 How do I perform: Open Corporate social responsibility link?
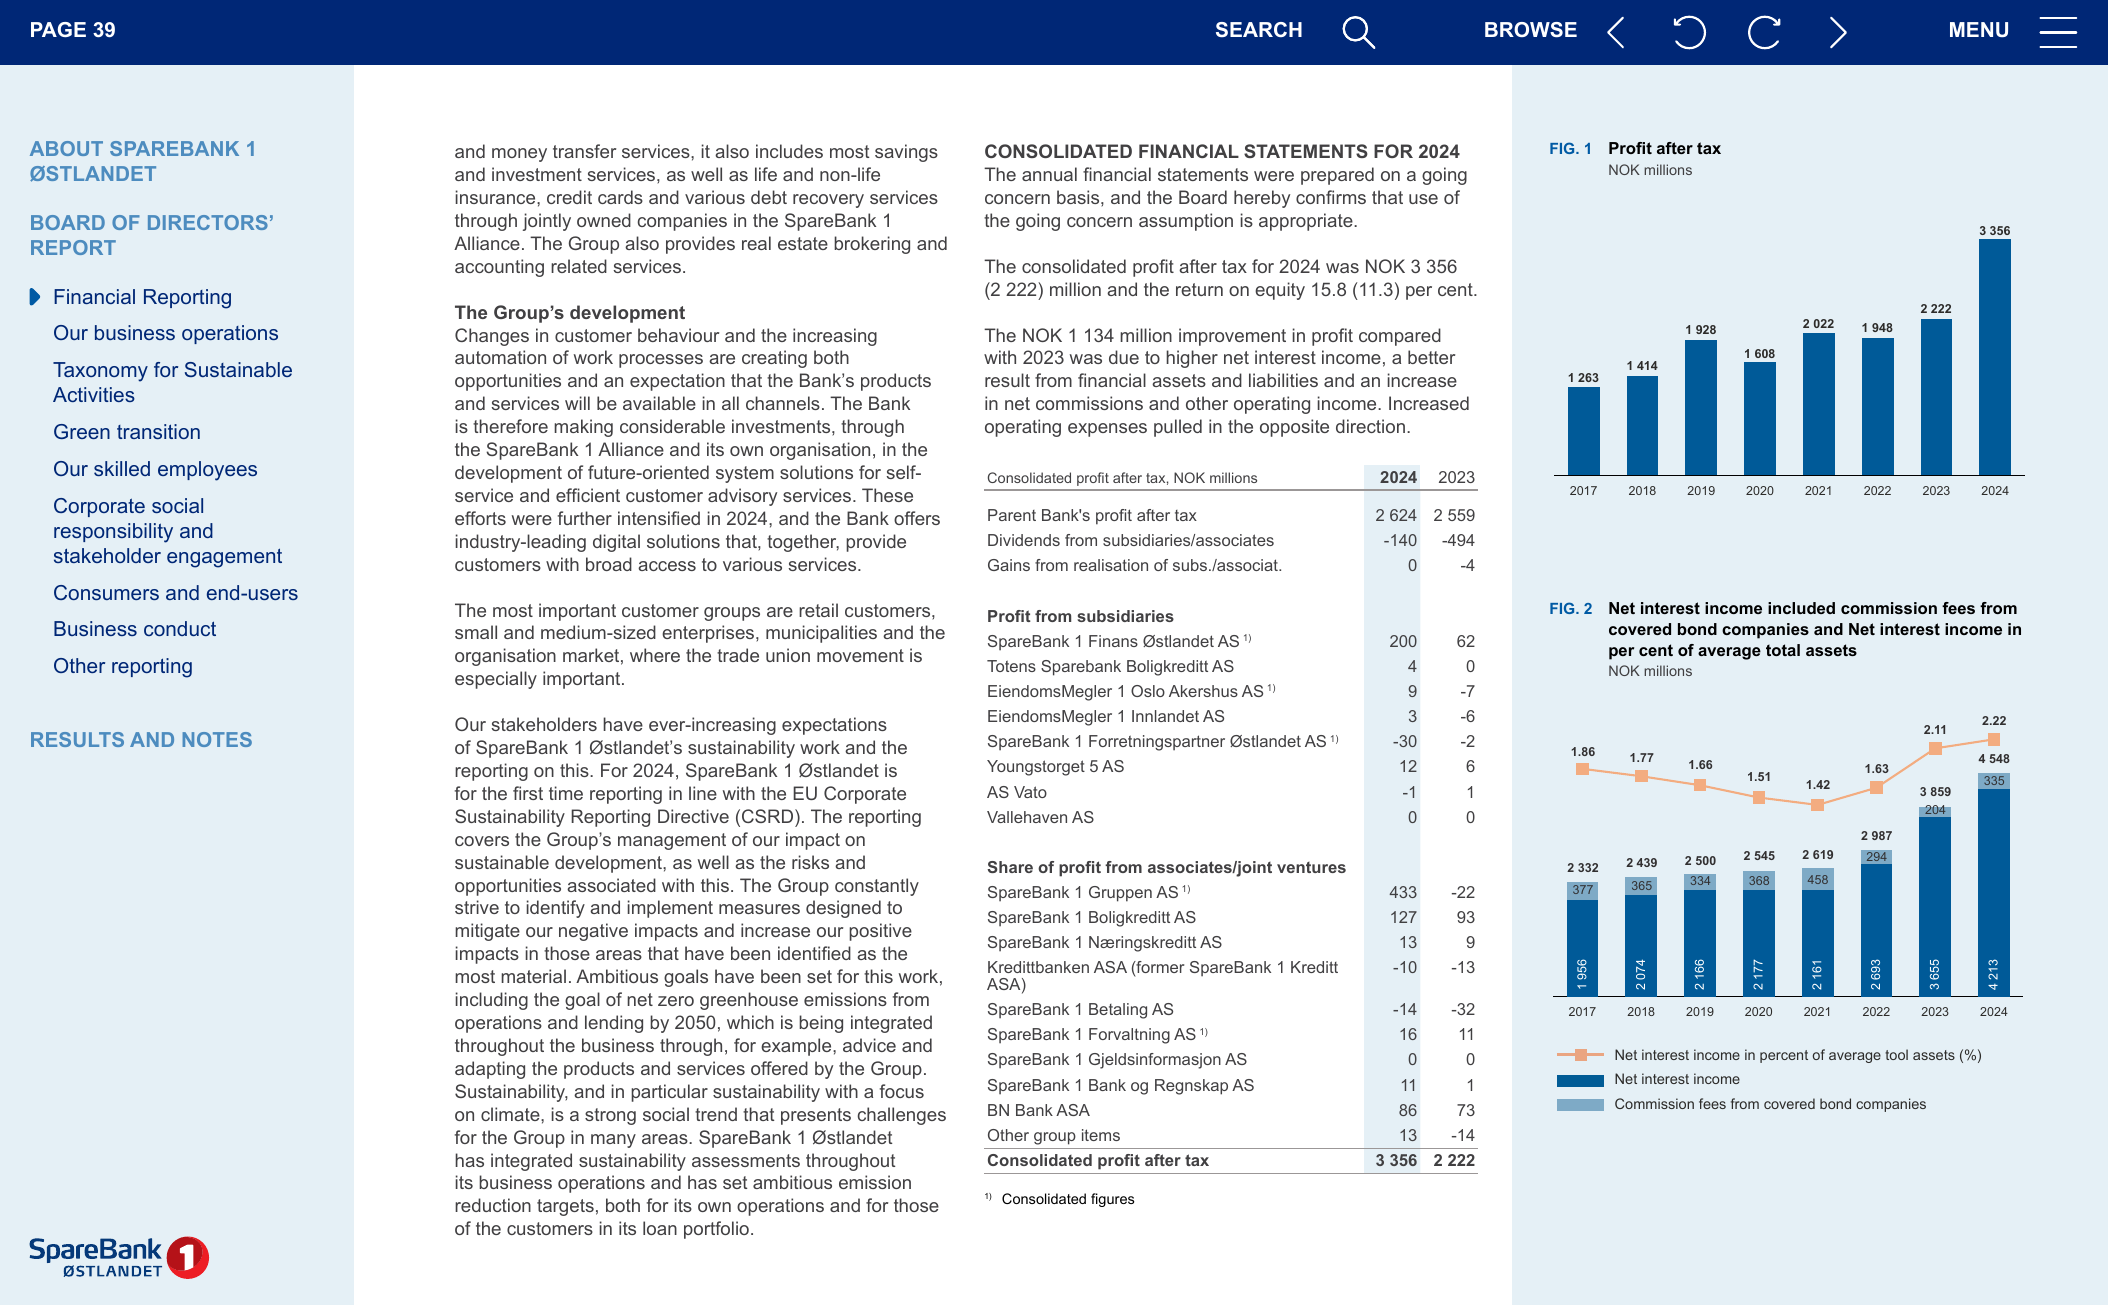[x=167, y=531]
